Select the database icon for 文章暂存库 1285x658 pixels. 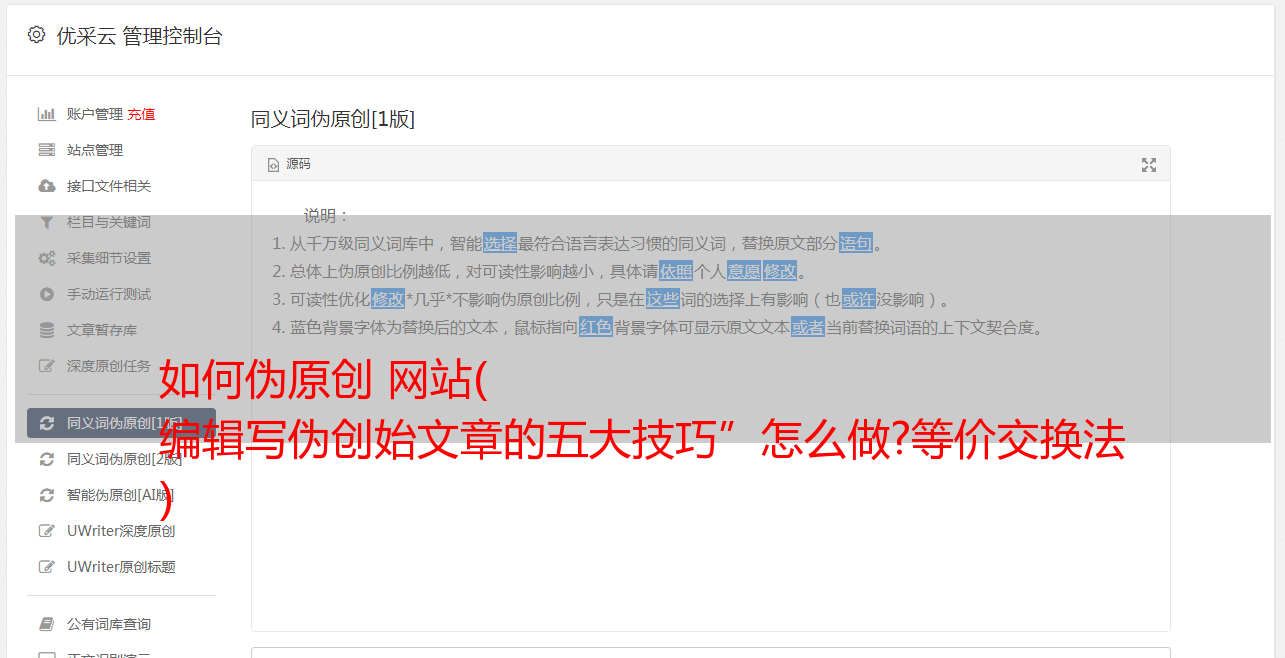pyautogui.click(x=46, y=330)
